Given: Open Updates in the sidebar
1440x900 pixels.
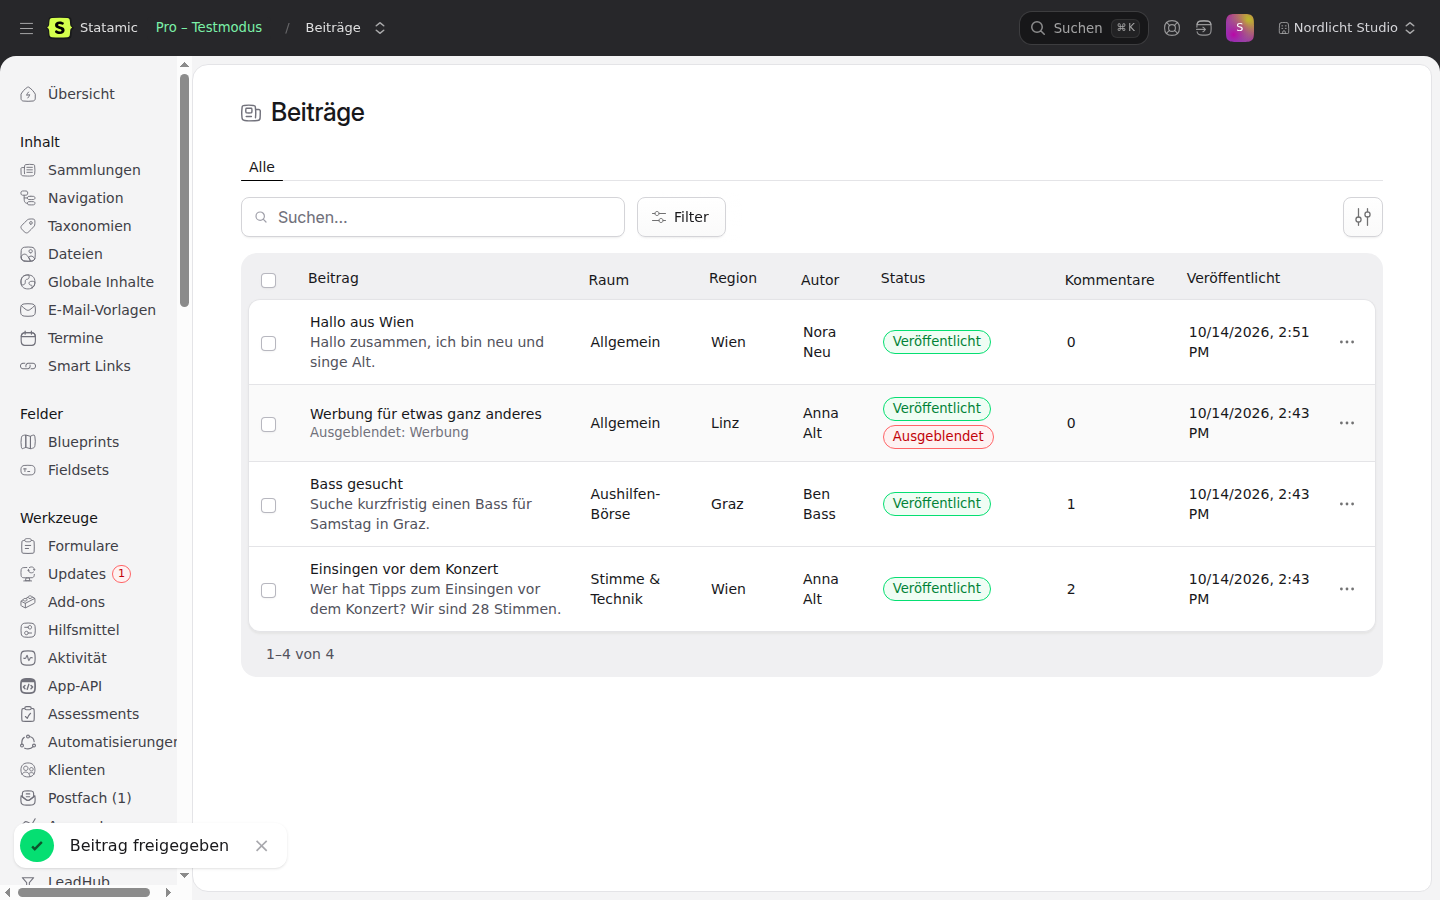Looking at the screenshot, I should click(x=77, y=574).
